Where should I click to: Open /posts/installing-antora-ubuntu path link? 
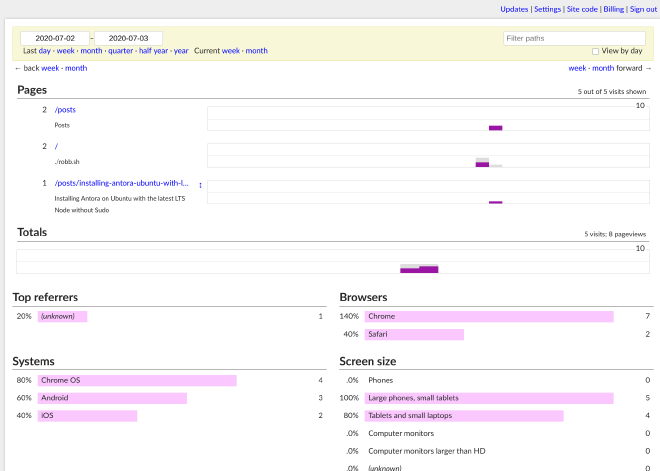tap(122, 183)
